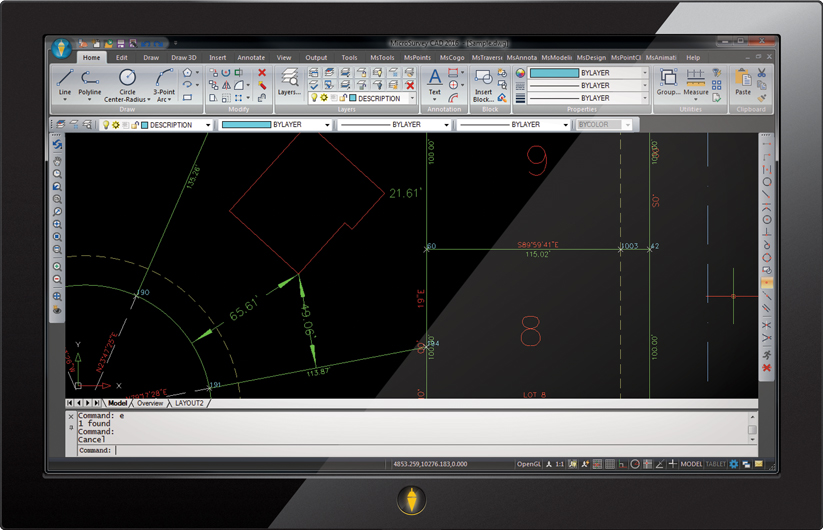
Task: Choose the Circle Center-Radius tool
Action: coord(127,81)
